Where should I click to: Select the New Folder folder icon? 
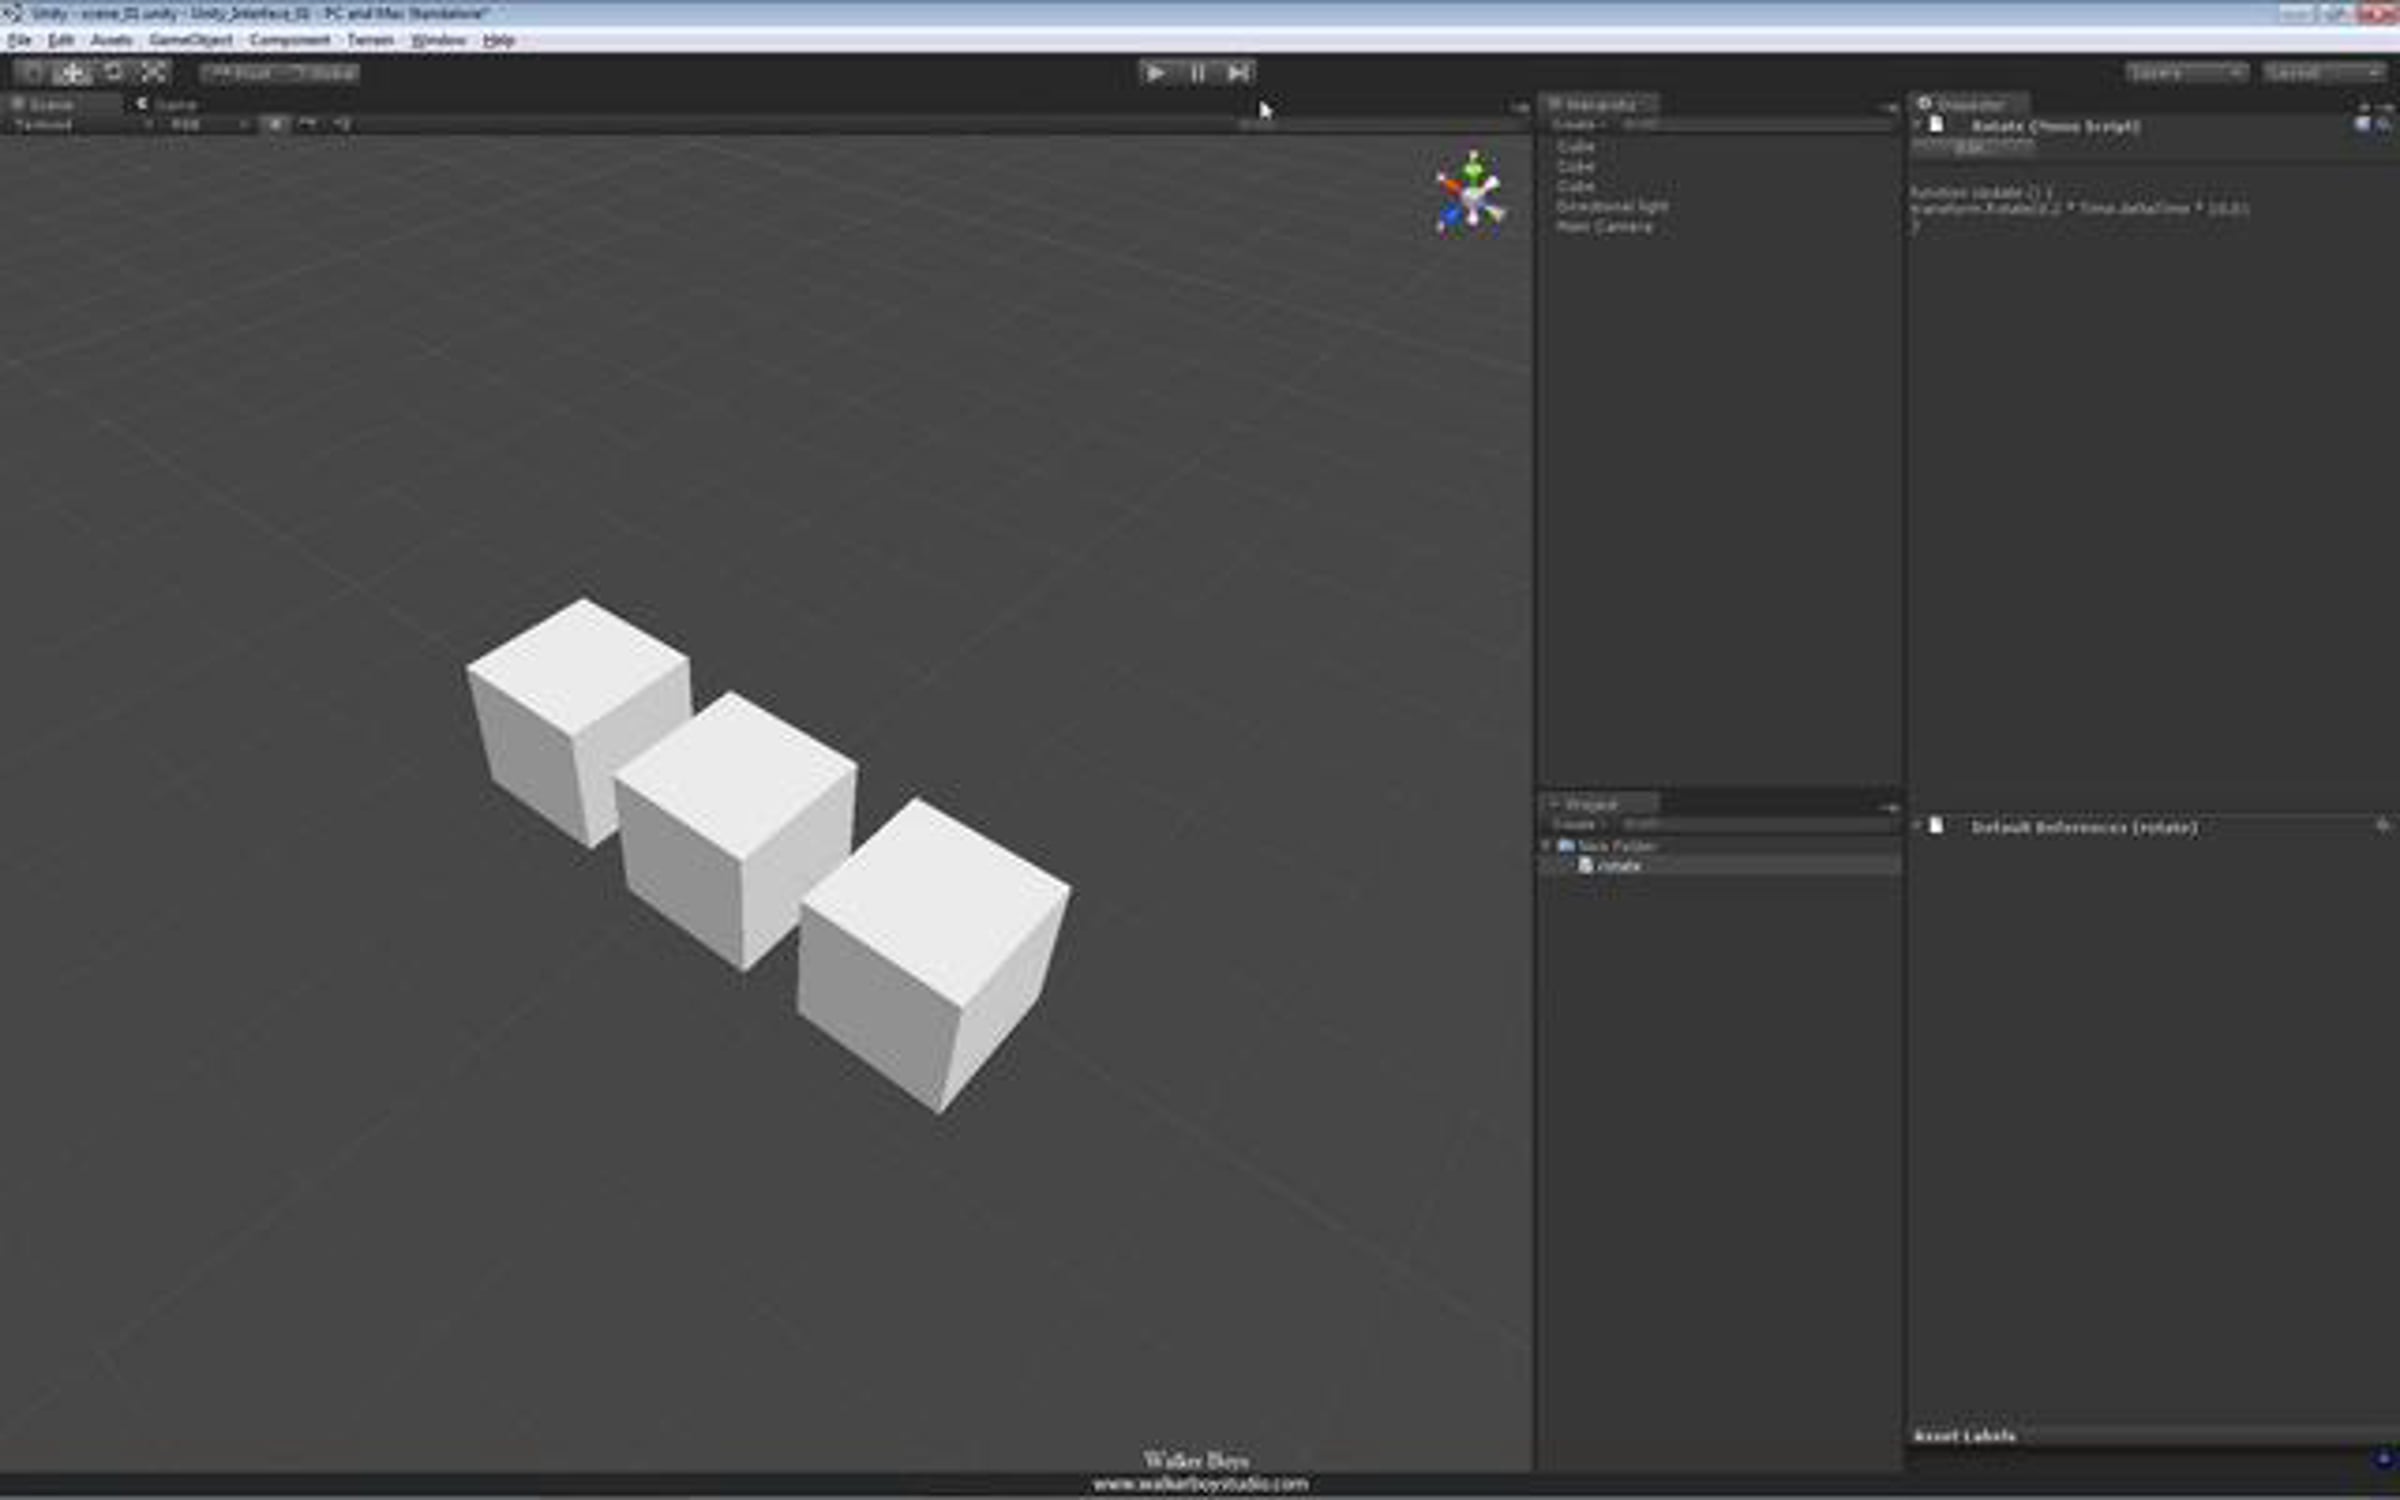[1566, 846]
